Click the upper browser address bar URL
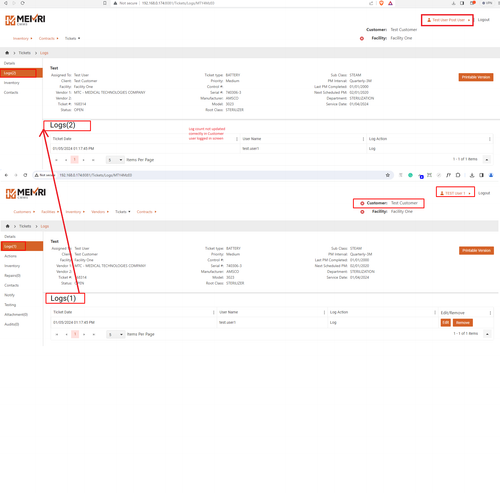Screen dimensions: 500x493 pyautogui.click(x=178, y=3)
